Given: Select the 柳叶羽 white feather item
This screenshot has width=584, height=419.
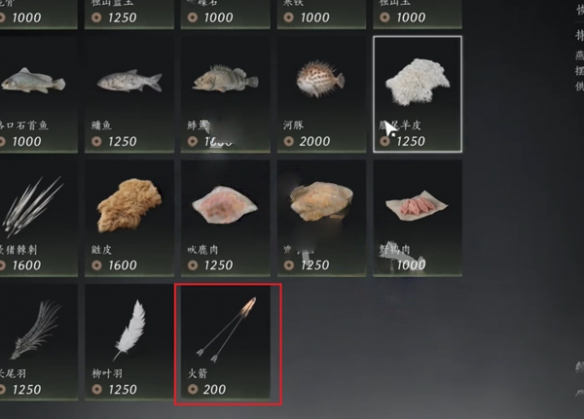Looking at the screenshot, I should (x=129, y=343).
